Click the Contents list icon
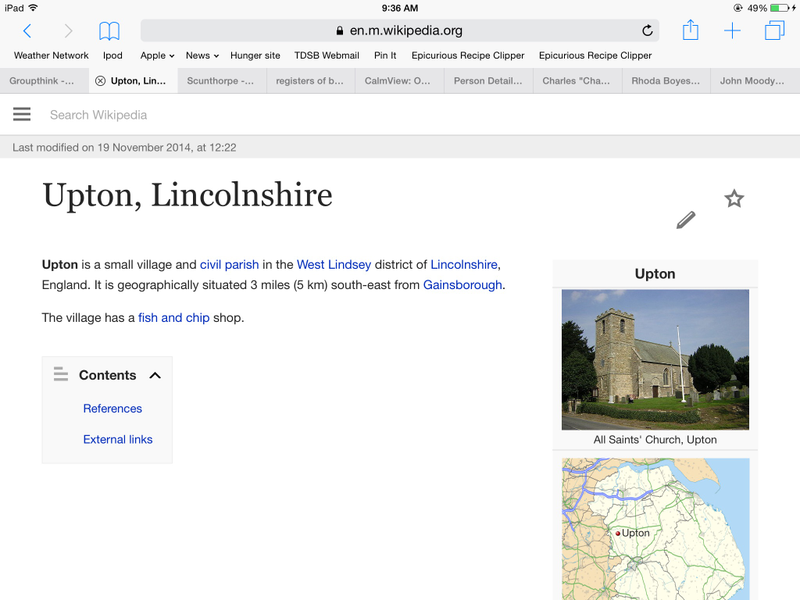This screenshot has width=800, height=600. pos(61,374)
